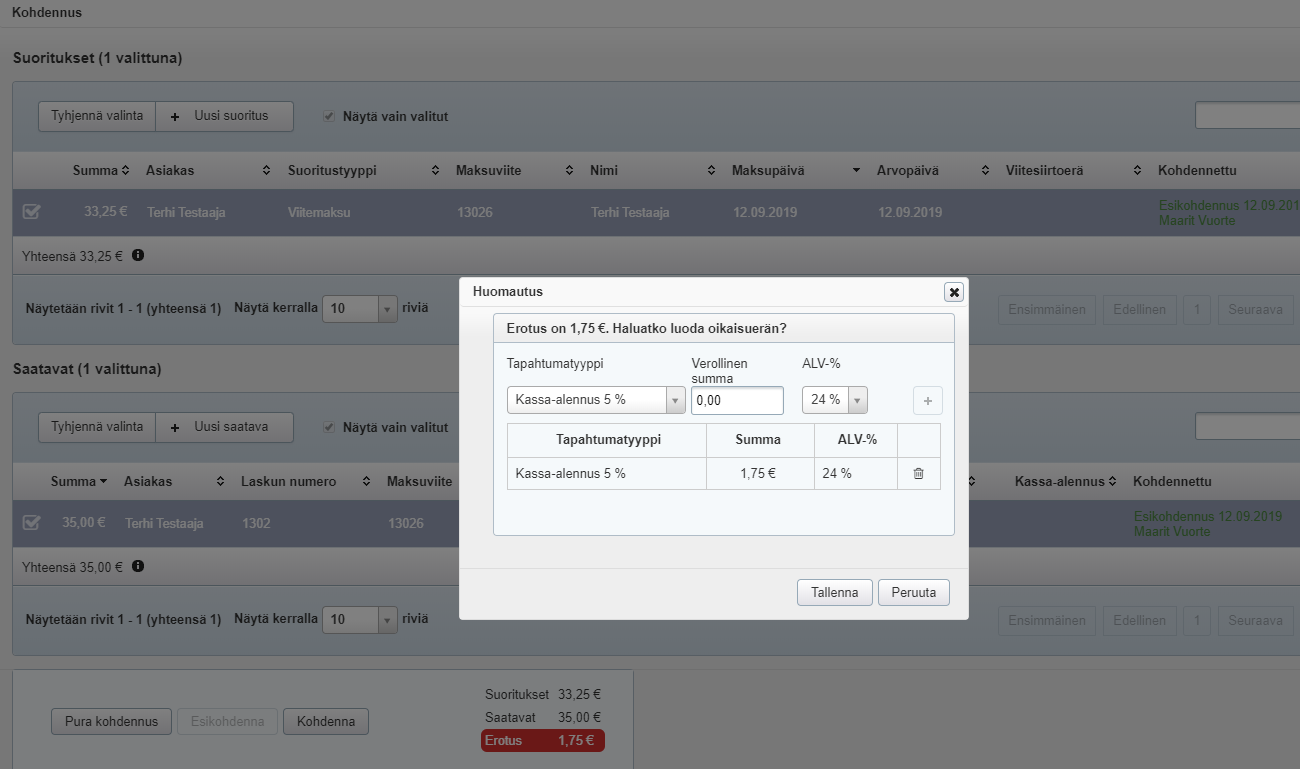Open the ALV-% dropdown
Viewport: 1300px width, 769px height.
click(x=835, y=400)
